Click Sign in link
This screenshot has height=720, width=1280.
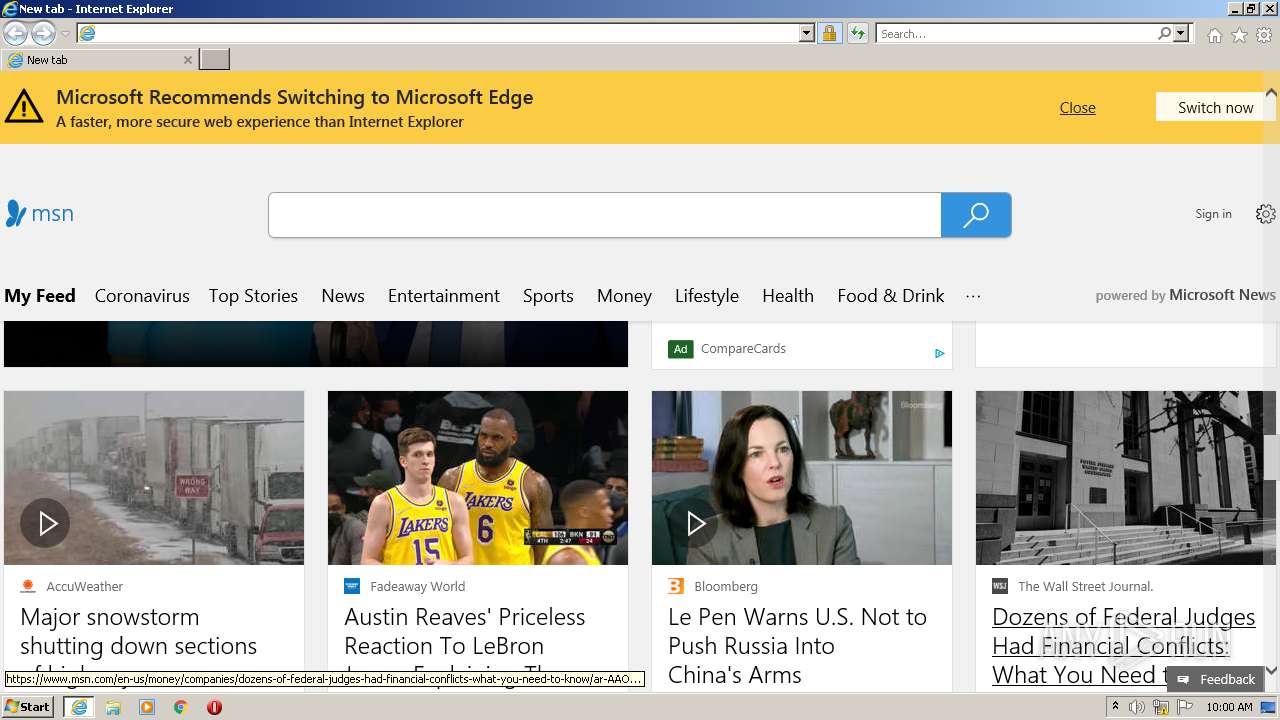pyautogui.click(x=1213, y=214)
